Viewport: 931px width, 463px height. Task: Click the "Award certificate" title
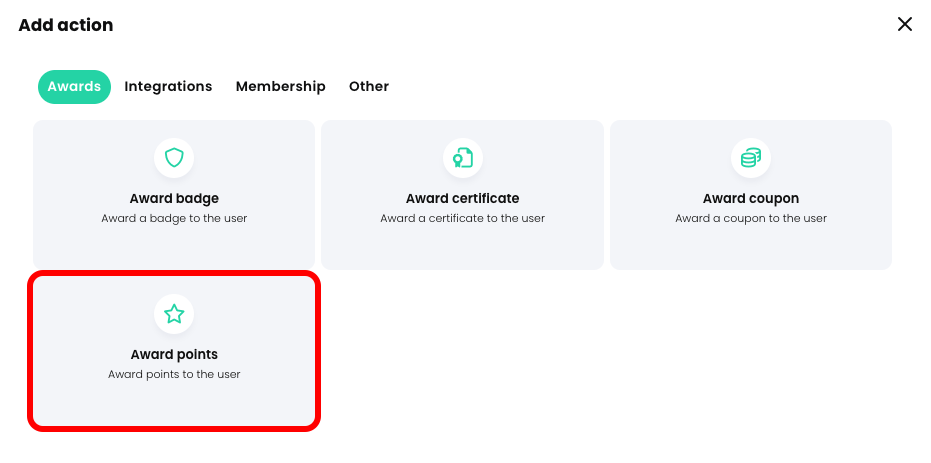click(x=462, y=198)
